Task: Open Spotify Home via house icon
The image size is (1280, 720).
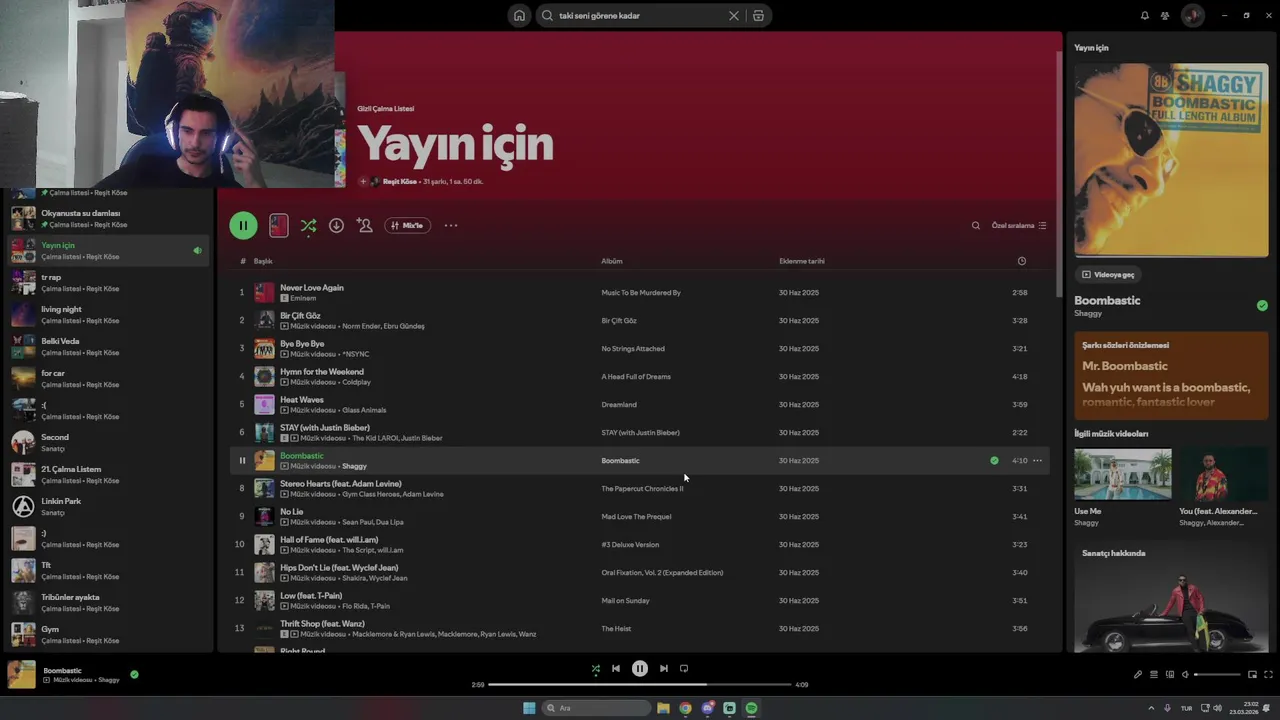Action: click(519, 16)
